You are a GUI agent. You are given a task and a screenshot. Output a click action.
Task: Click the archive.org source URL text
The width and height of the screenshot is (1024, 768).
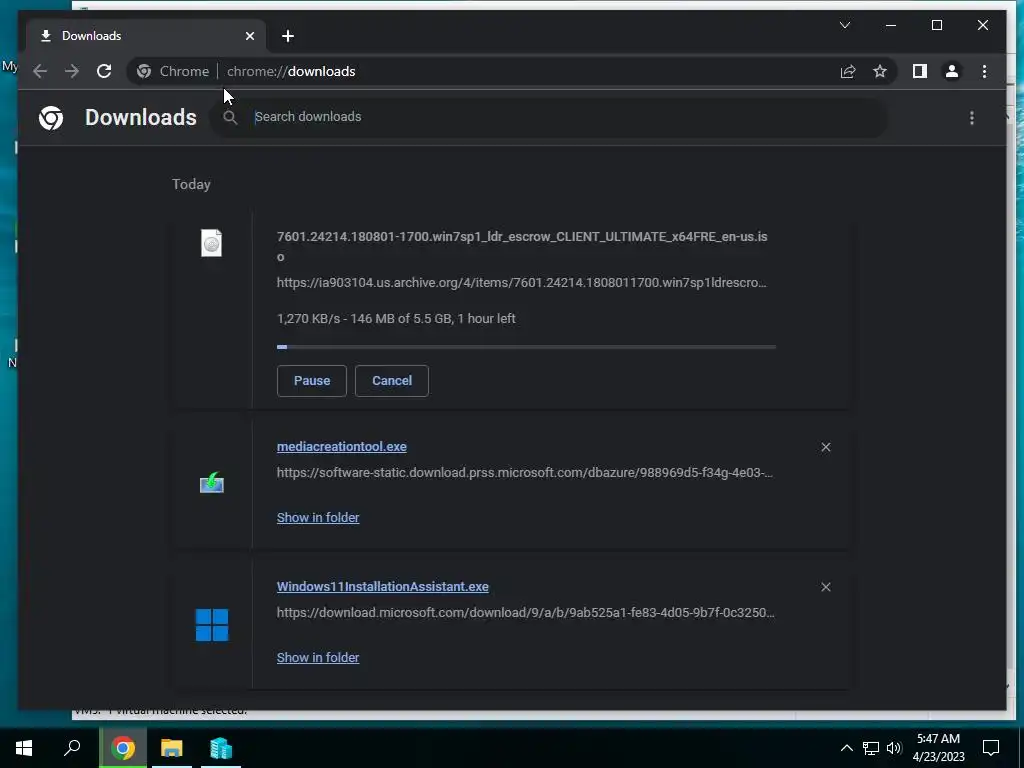coord(522,283)
